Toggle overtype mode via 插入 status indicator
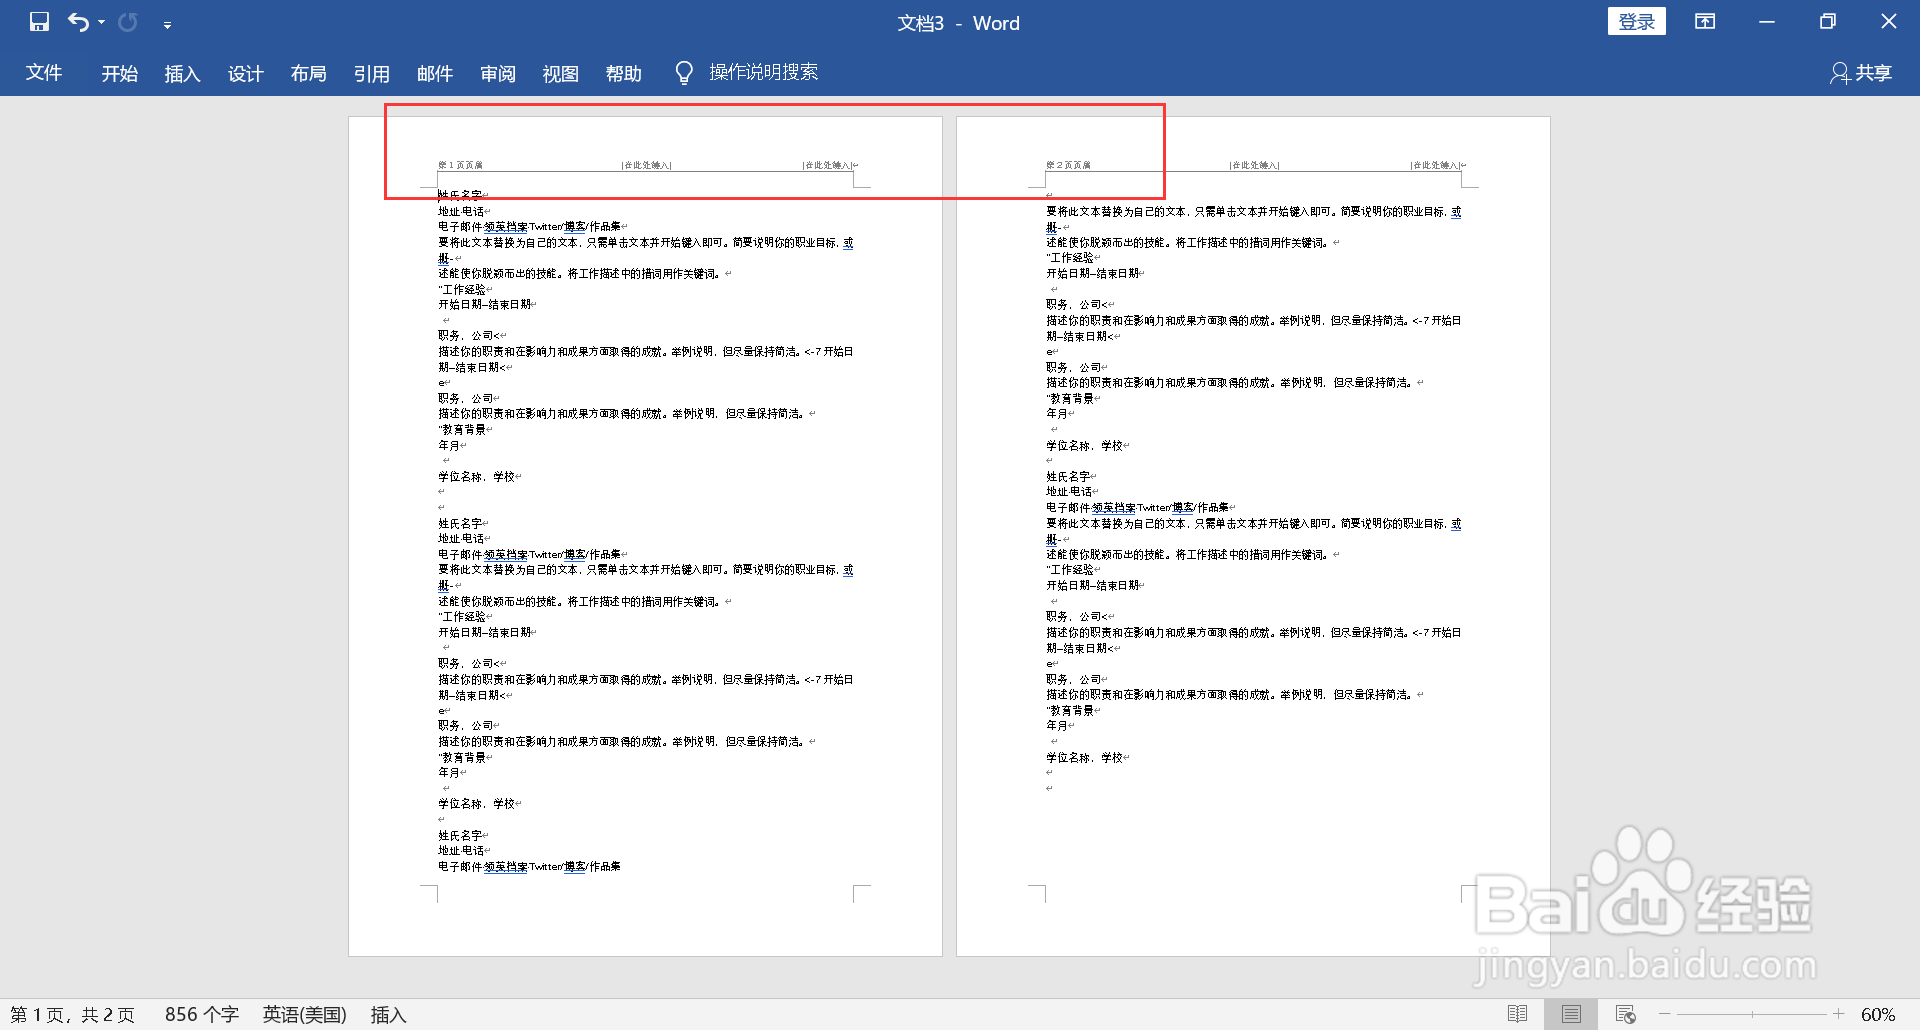The height and width of the screenshot is (1030, 1920). click(388, 1013)
